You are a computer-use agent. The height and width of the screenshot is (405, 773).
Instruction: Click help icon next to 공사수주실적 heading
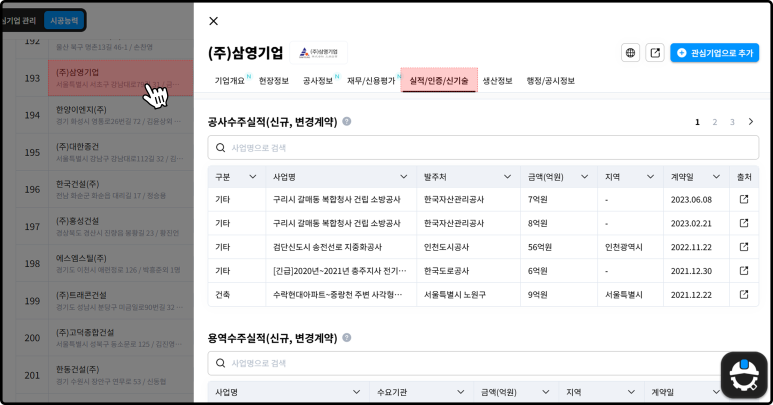click(x=347, y=121)
